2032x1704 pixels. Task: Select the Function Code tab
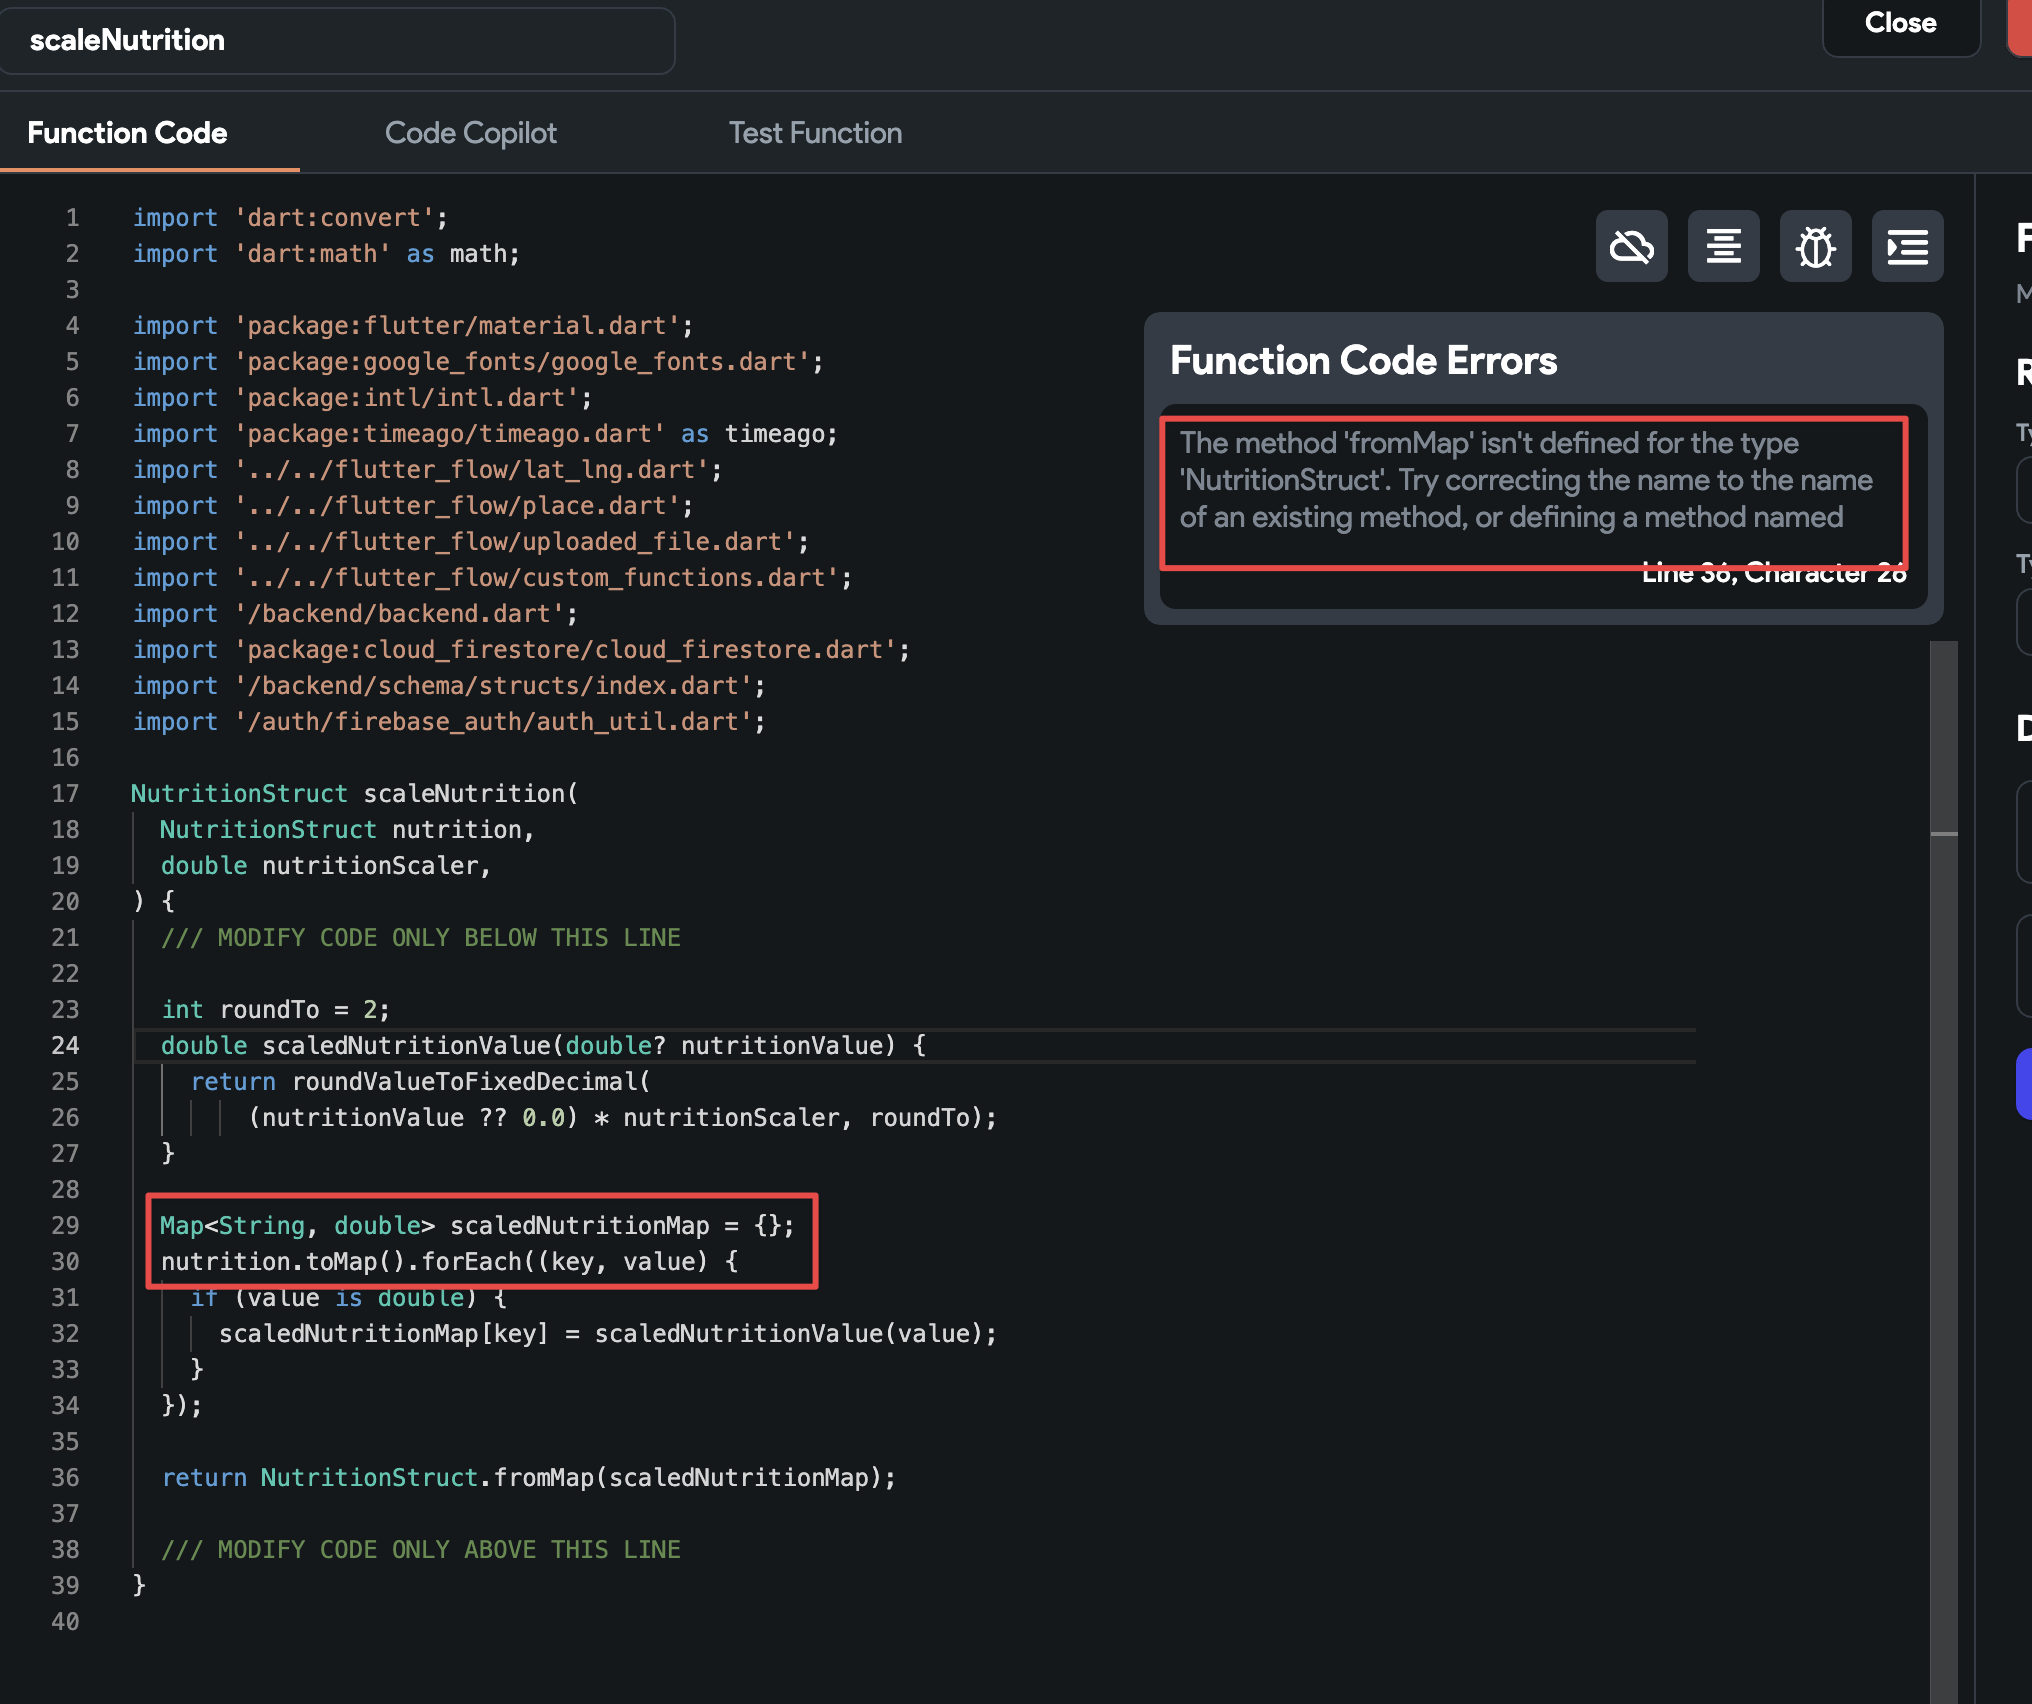[x=127, y=133]
